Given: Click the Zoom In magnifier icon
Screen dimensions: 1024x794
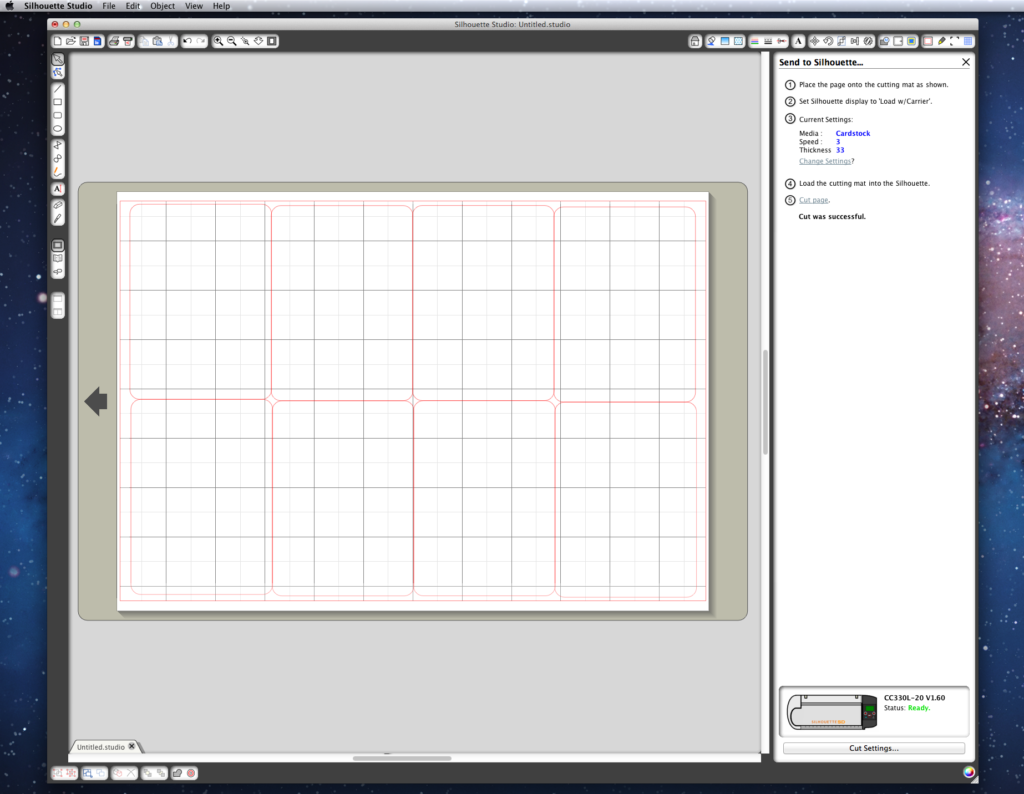Looking at the screenshot, I should coord(218,41).
